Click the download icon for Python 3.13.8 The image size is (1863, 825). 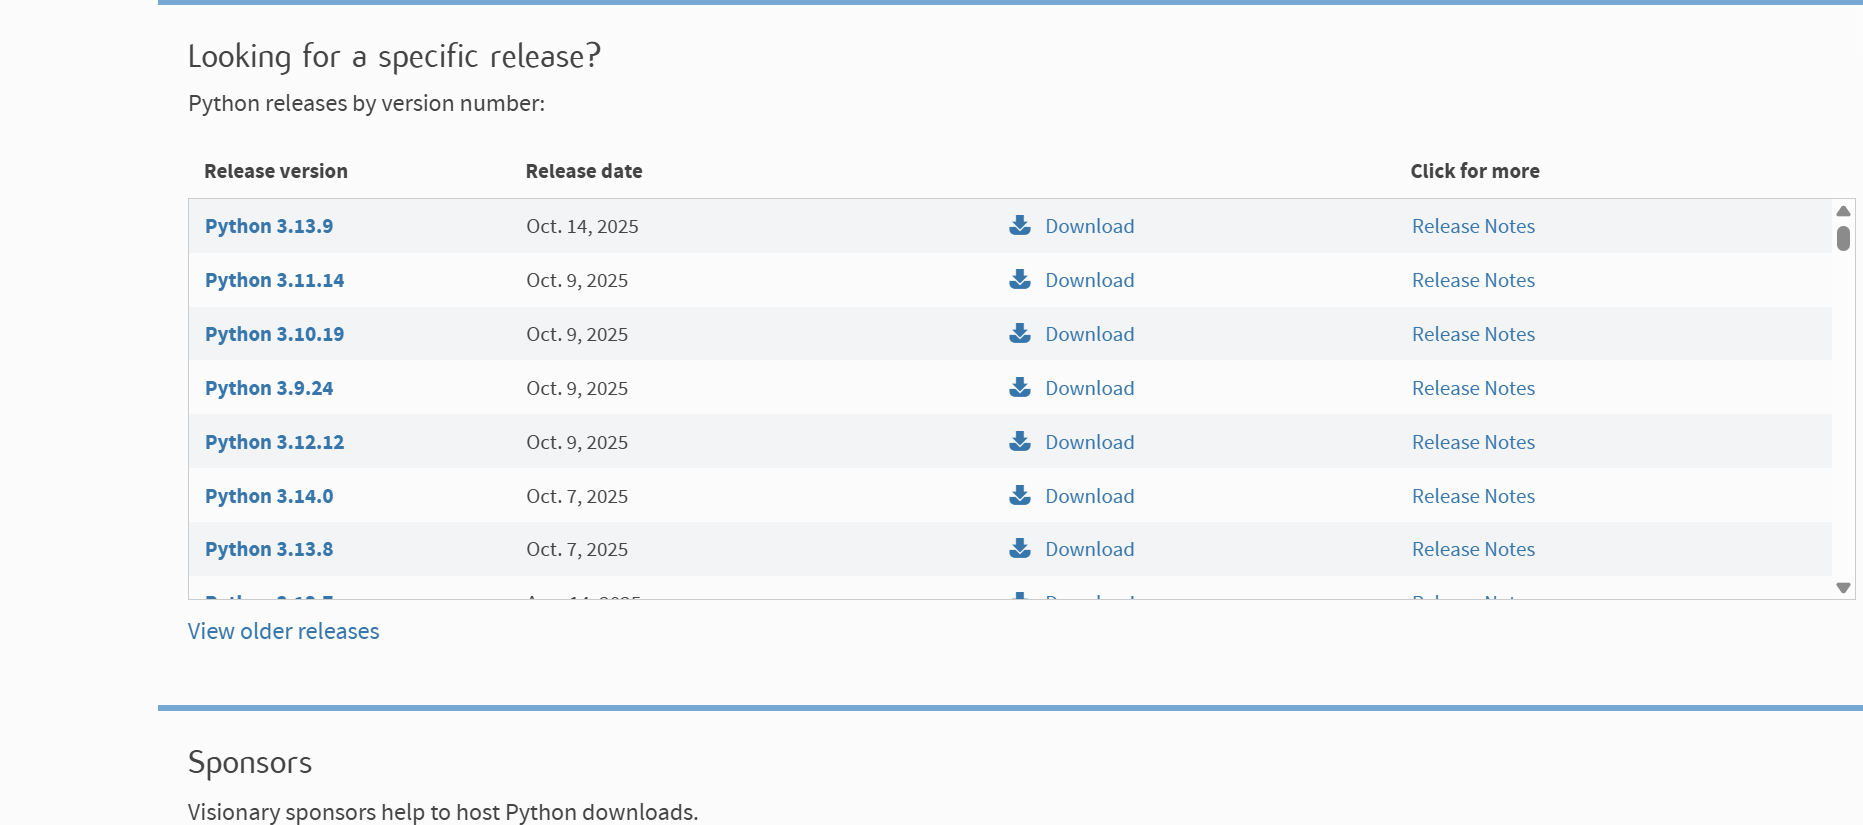(x=1020, y=548)
